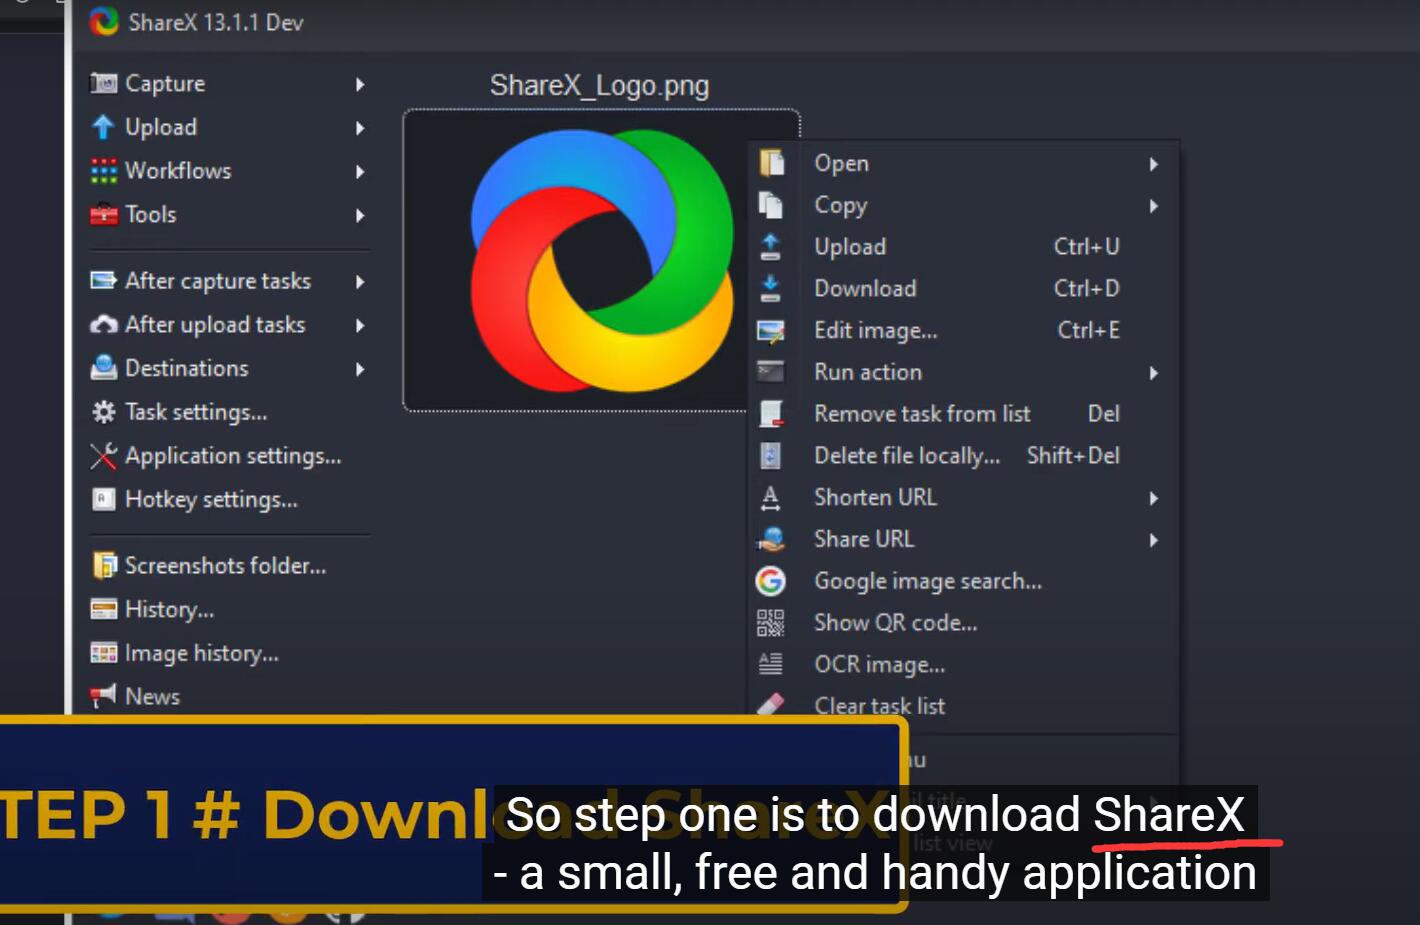Open Hotkey settings... from sidebar
This screenshot has width=1420, height=925.
211,499
